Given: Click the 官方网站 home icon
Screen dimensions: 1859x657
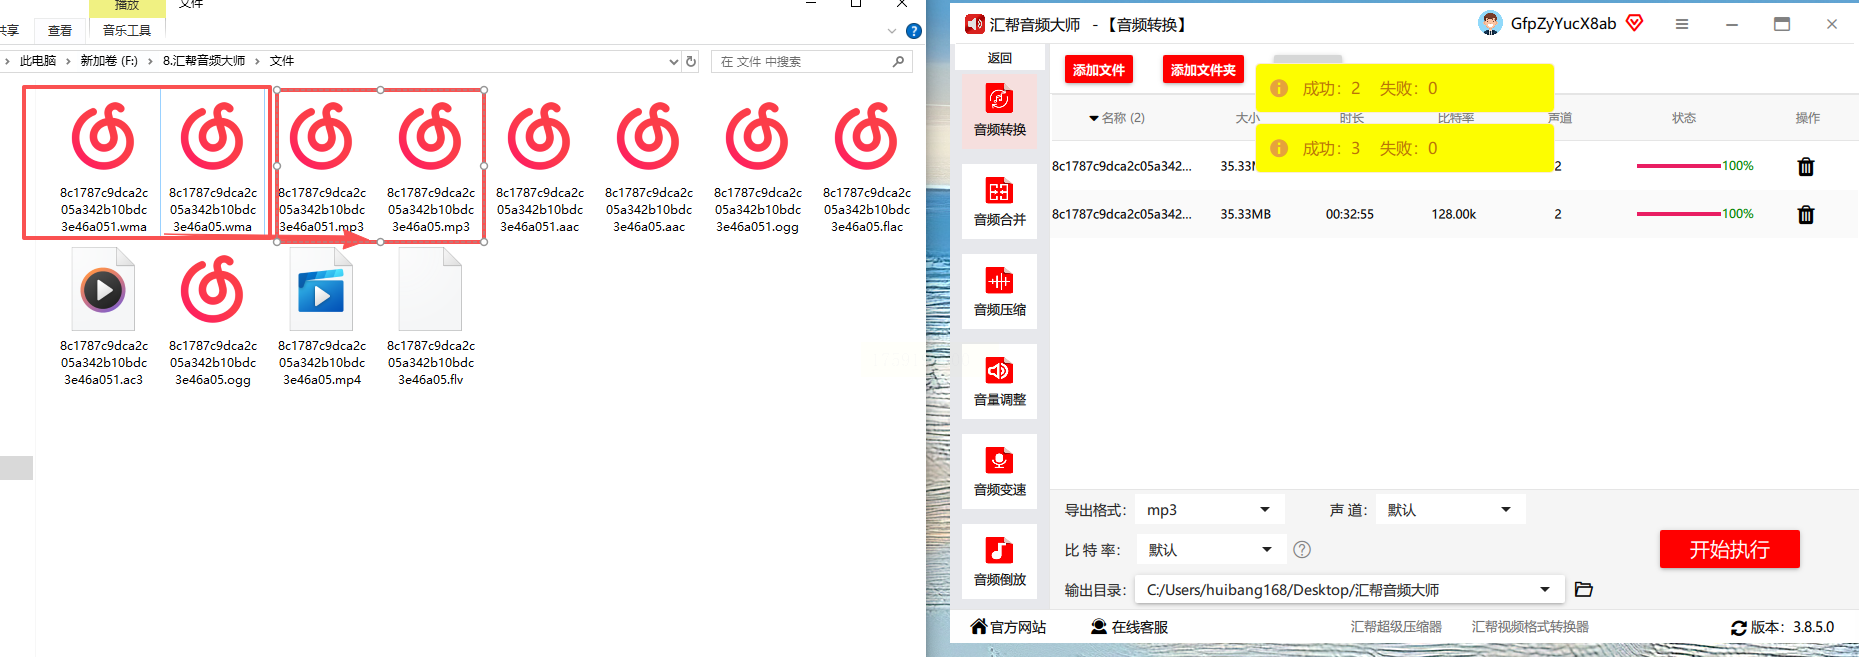Looking at the screenshot, I should pos(979,626).
